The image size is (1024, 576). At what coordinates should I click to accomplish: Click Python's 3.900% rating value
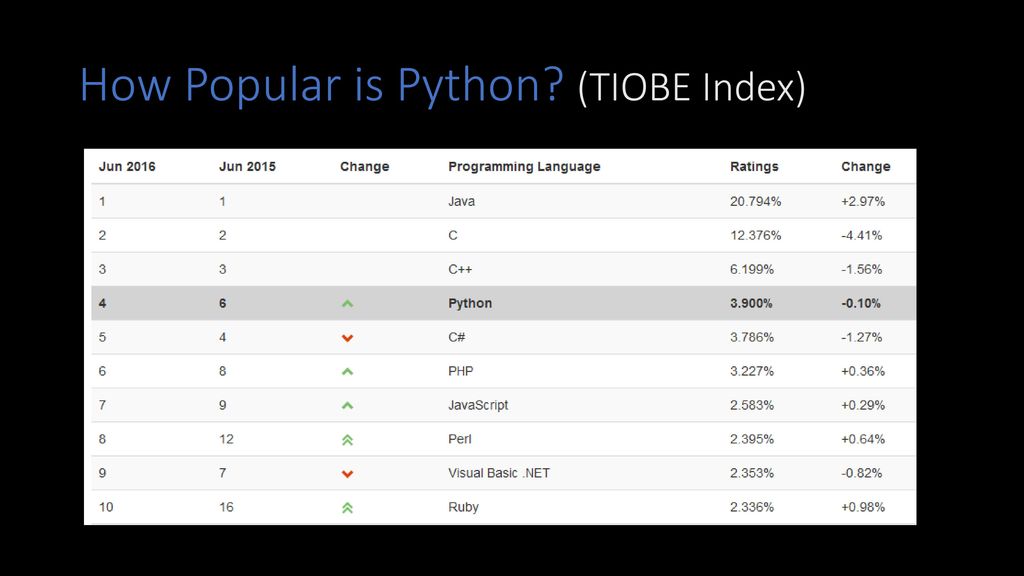pos(750,303)
